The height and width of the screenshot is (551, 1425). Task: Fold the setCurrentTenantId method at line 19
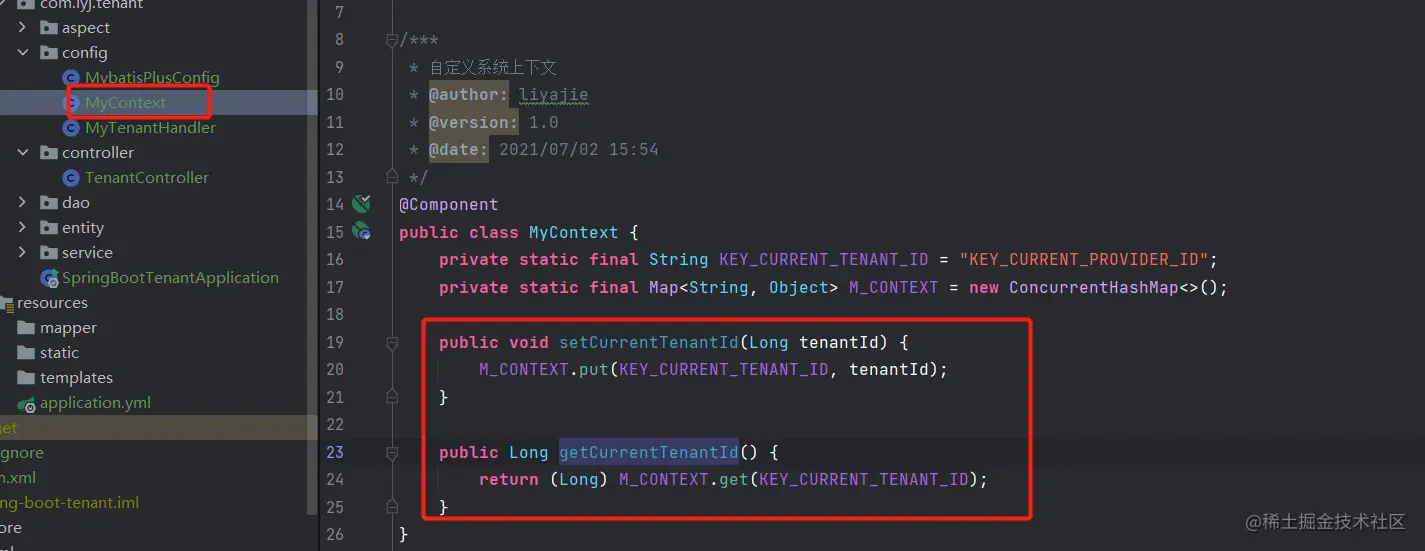pyautogui.click(x=392, y=343)
